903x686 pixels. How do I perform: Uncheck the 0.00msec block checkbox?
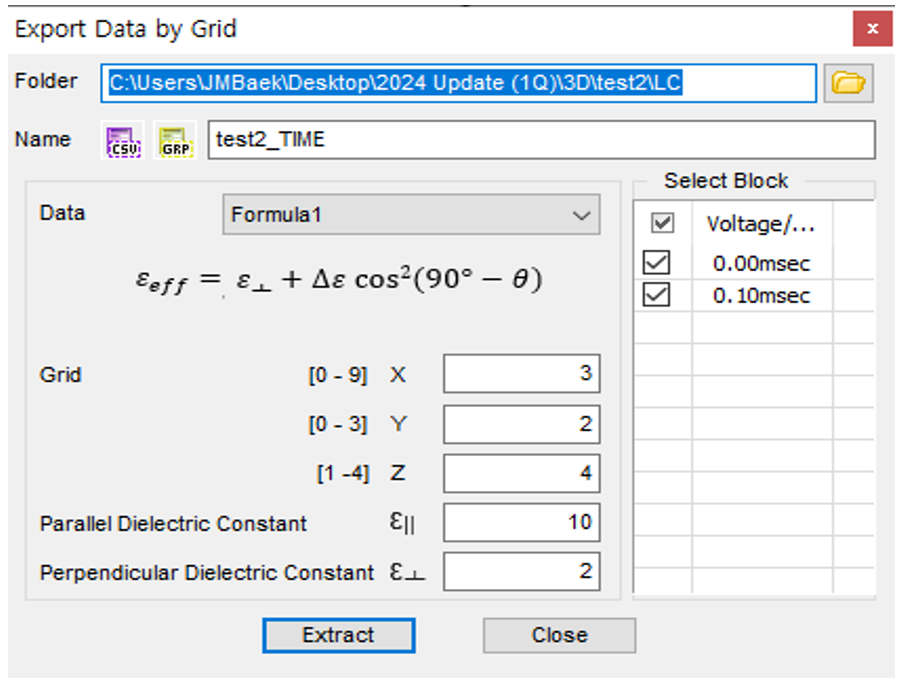[x=658, y=264]
